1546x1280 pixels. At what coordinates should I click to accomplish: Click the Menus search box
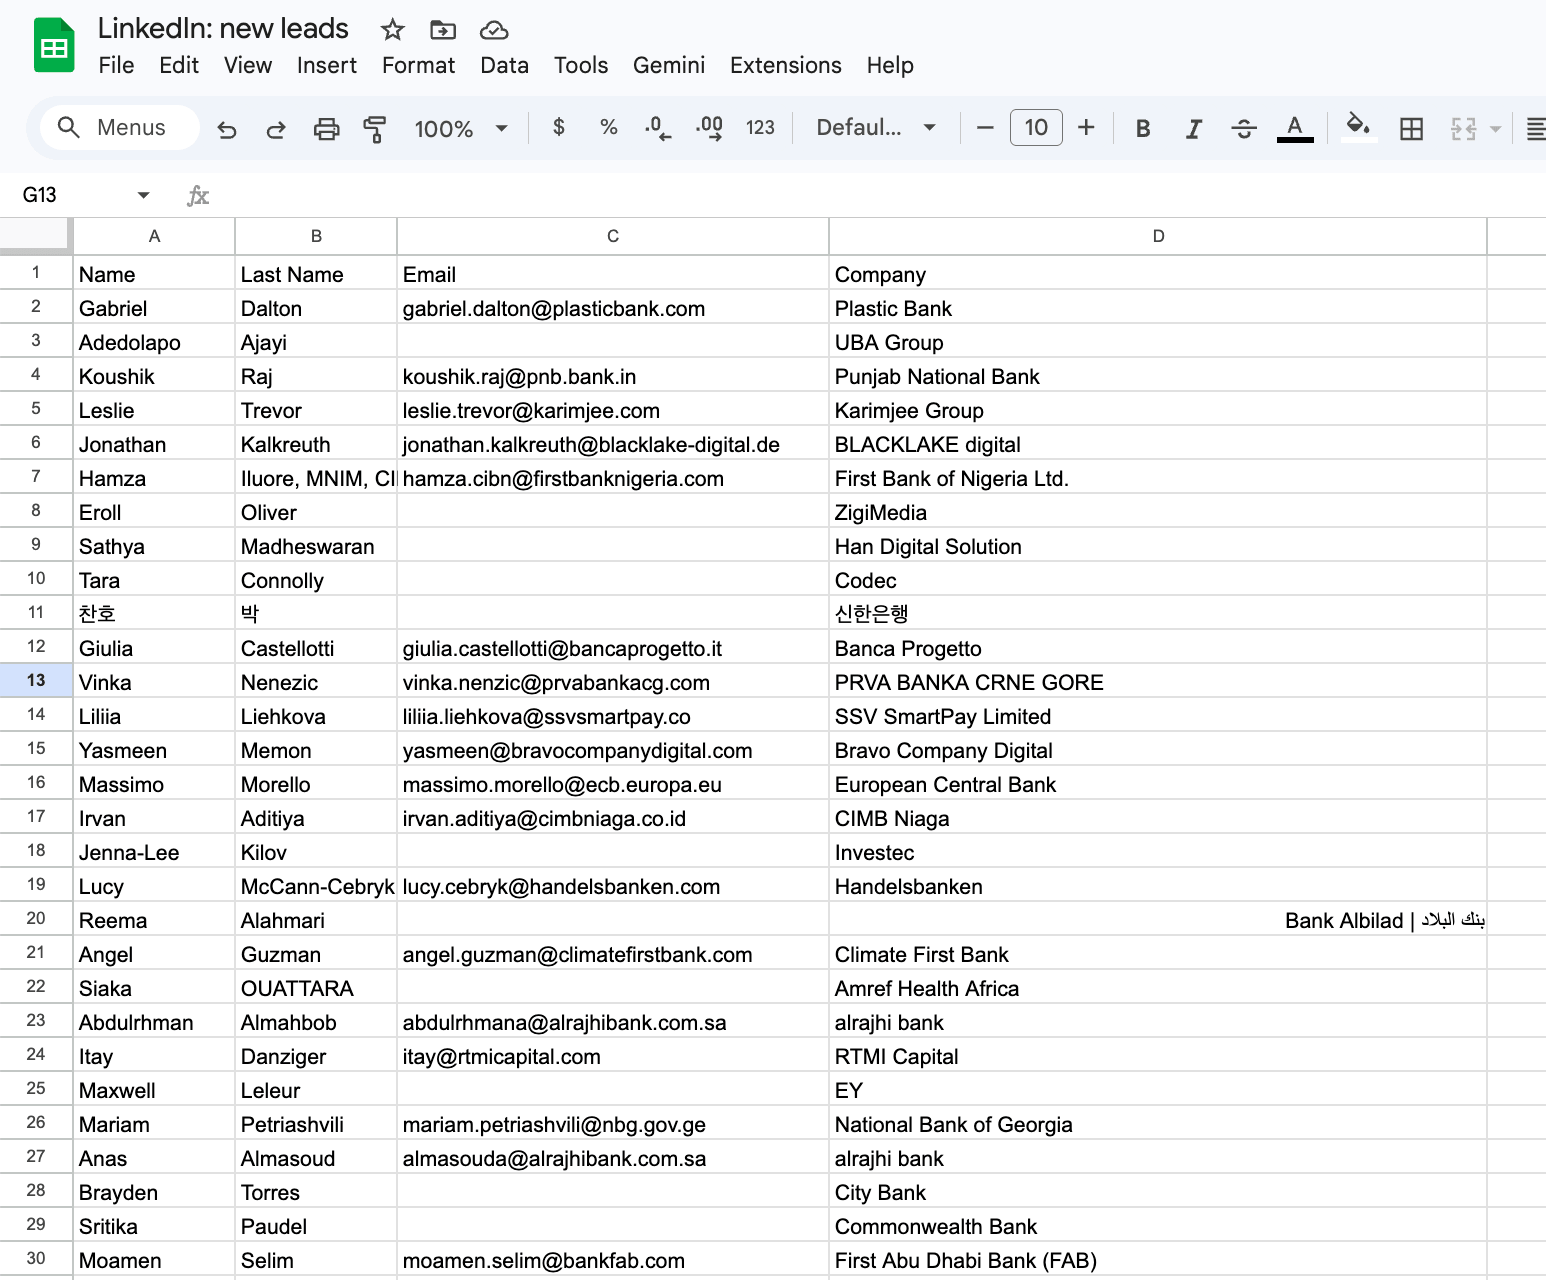pyautogui.click(x=120, y=128)
